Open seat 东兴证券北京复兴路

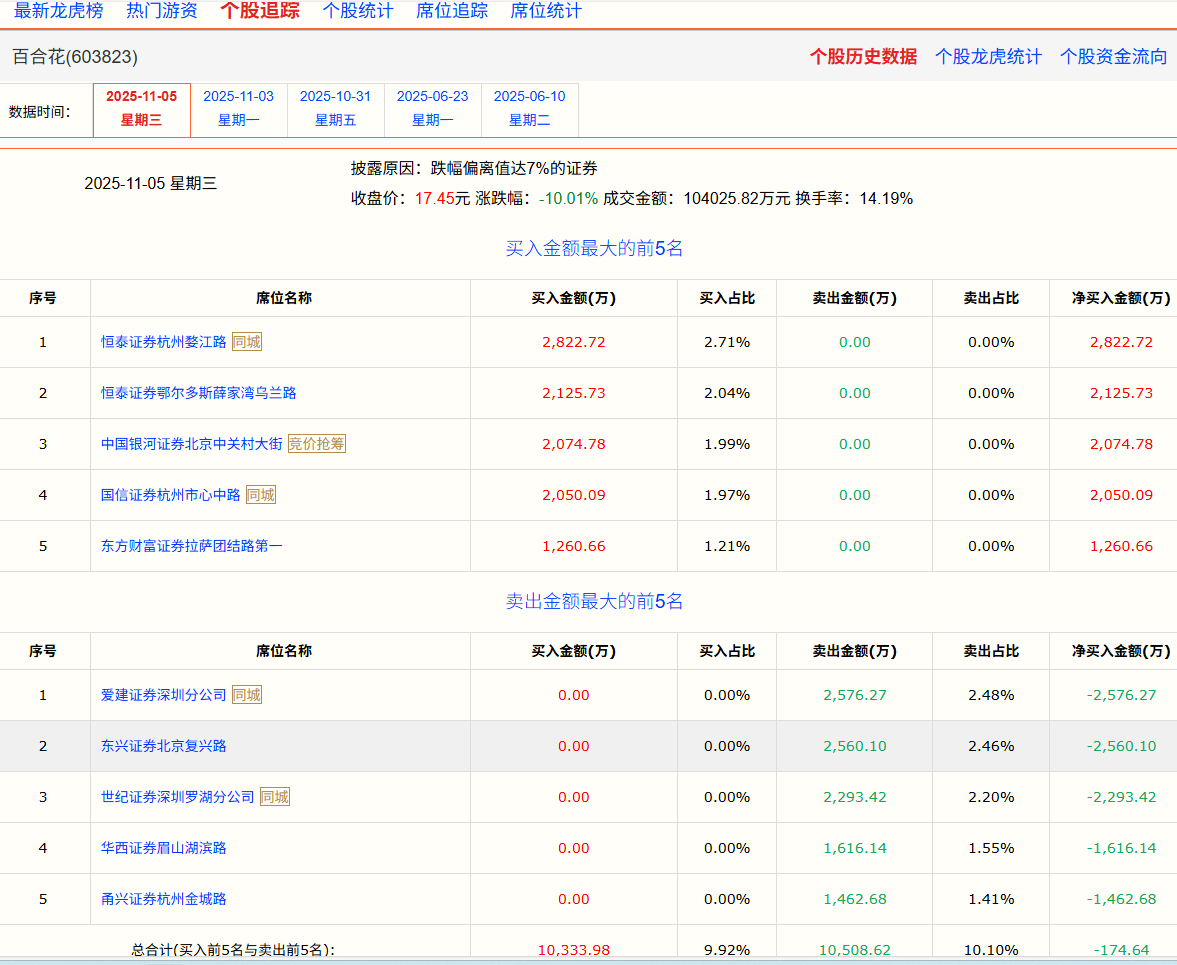tap(164, 746)
